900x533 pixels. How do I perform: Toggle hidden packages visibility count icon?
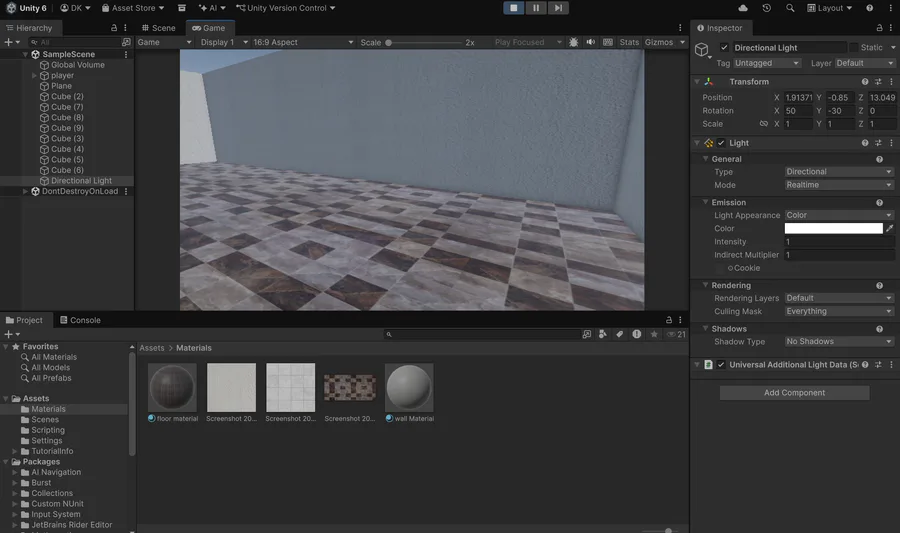(676, 334)
